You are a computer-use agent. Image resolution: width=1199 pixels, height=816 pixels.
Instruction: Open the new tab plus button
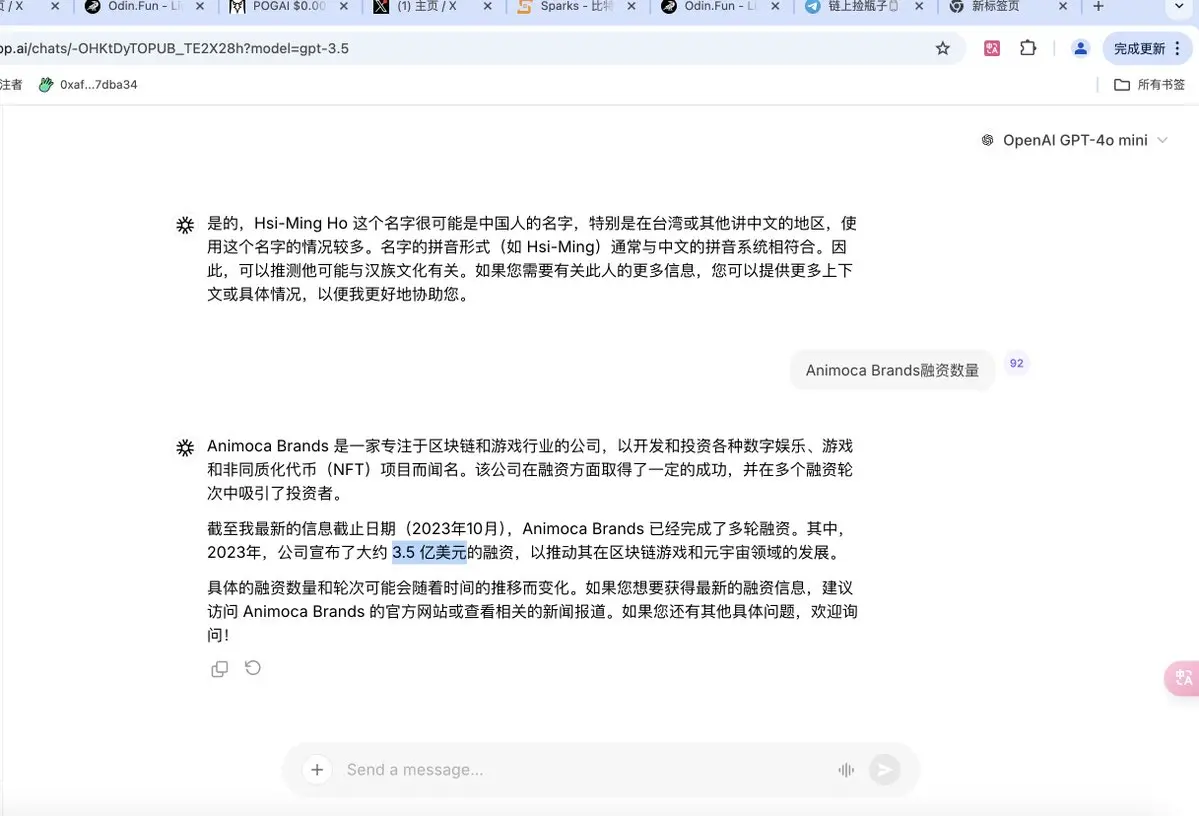[1099, 7]
